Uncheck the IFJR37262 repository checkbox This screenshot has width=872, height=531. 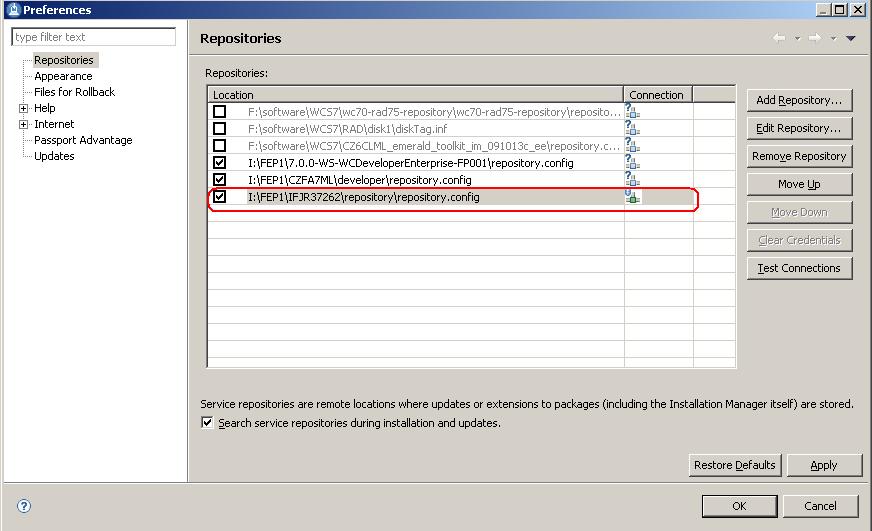pos(220,196)
